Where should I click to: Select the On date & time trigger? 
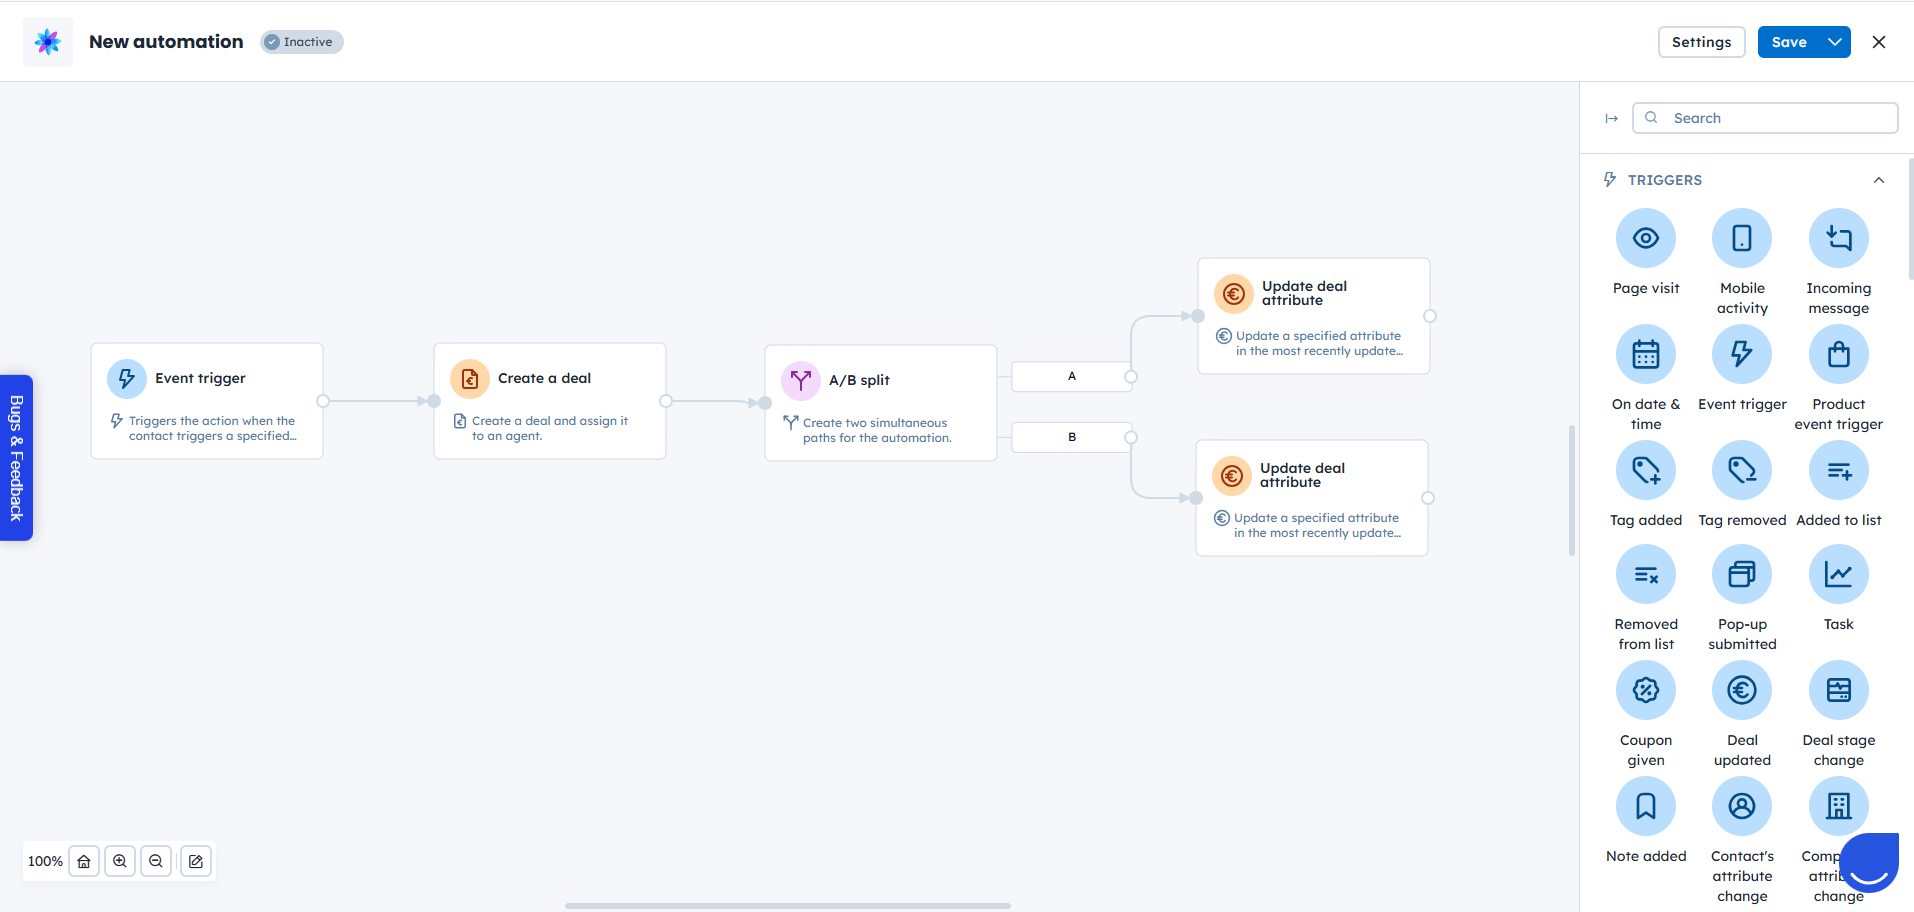pos(1645,354)
